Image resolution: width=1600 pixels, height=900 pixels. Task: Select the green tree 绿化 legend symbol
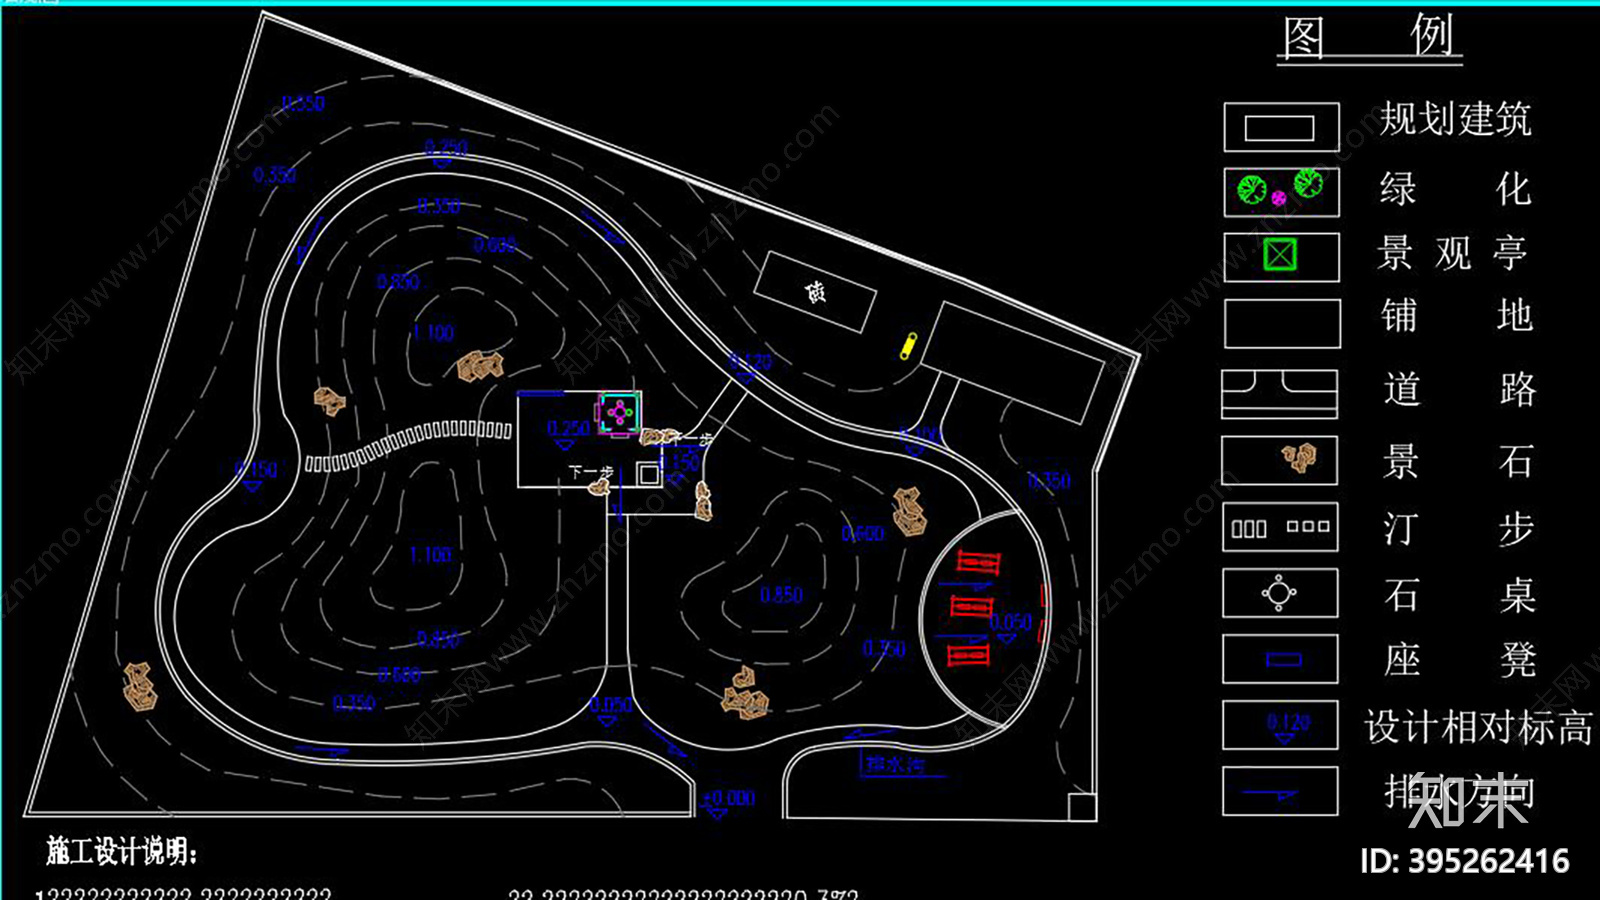(1281, 190)
